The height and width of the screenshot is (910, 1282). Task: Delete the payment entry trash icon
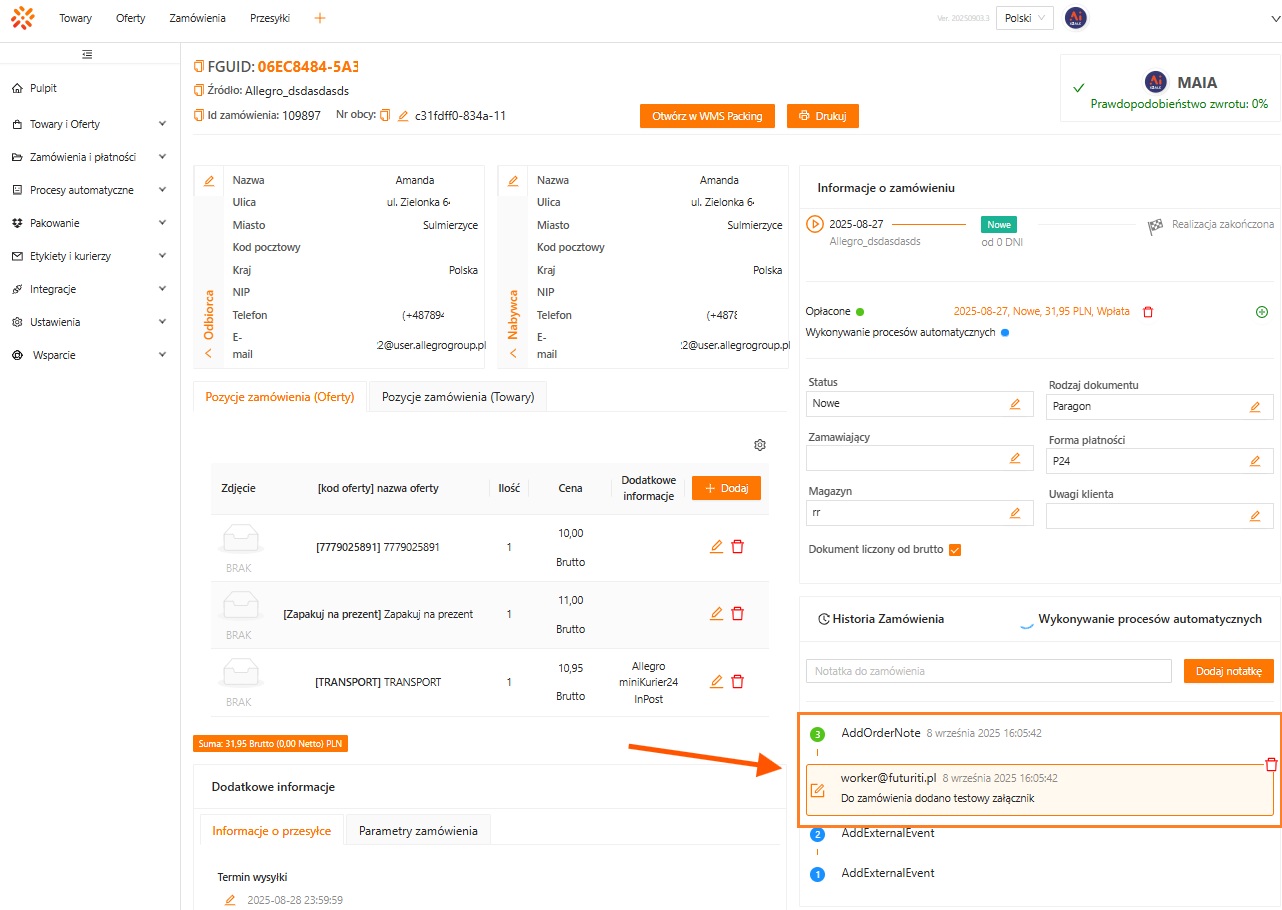pyautogui.click(x=1148, y=312)
